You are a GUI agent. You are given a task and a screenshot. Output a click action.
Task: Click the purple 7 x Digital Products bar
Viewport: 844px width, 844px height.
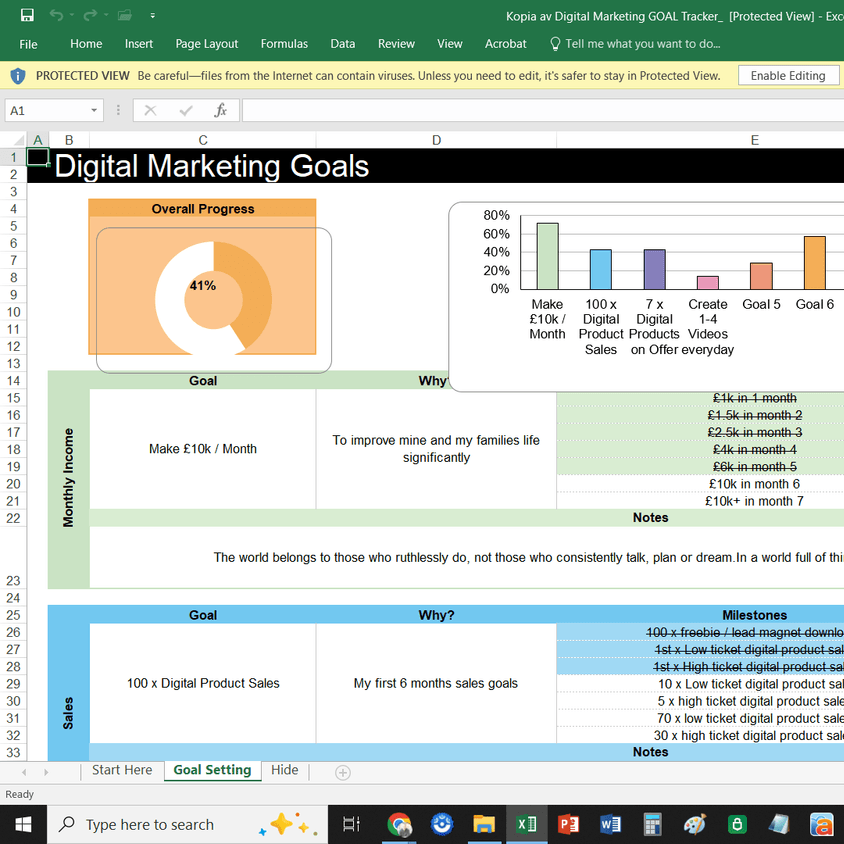pyautogui.click(x=655, y=270)
